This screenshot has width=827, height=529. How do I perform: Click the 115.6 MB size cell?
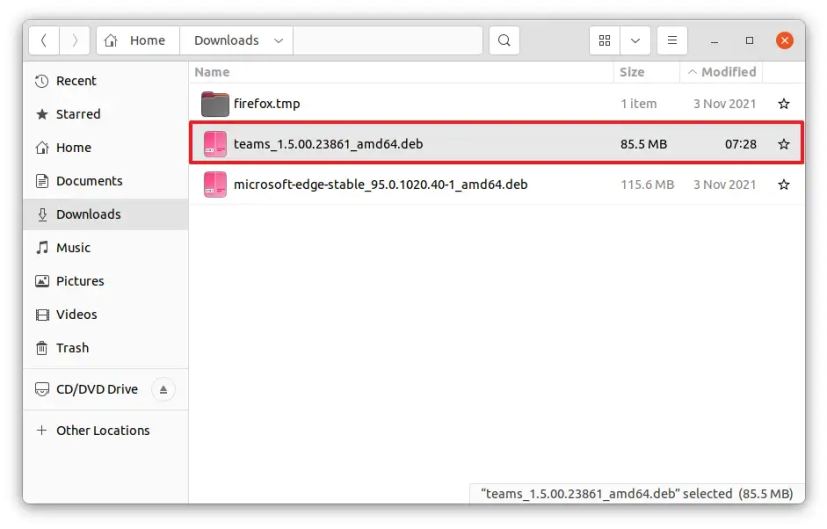[x=647, y=185]
